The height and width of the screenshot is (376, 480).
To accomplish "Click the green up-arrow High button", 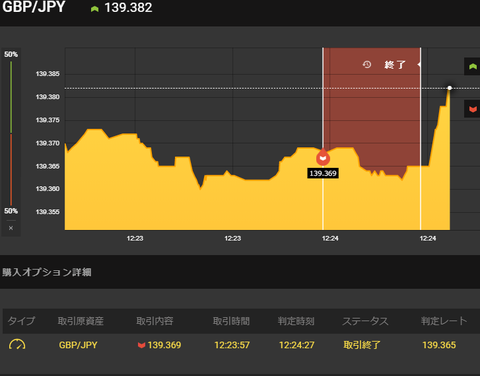I will [x=472, y=66].
